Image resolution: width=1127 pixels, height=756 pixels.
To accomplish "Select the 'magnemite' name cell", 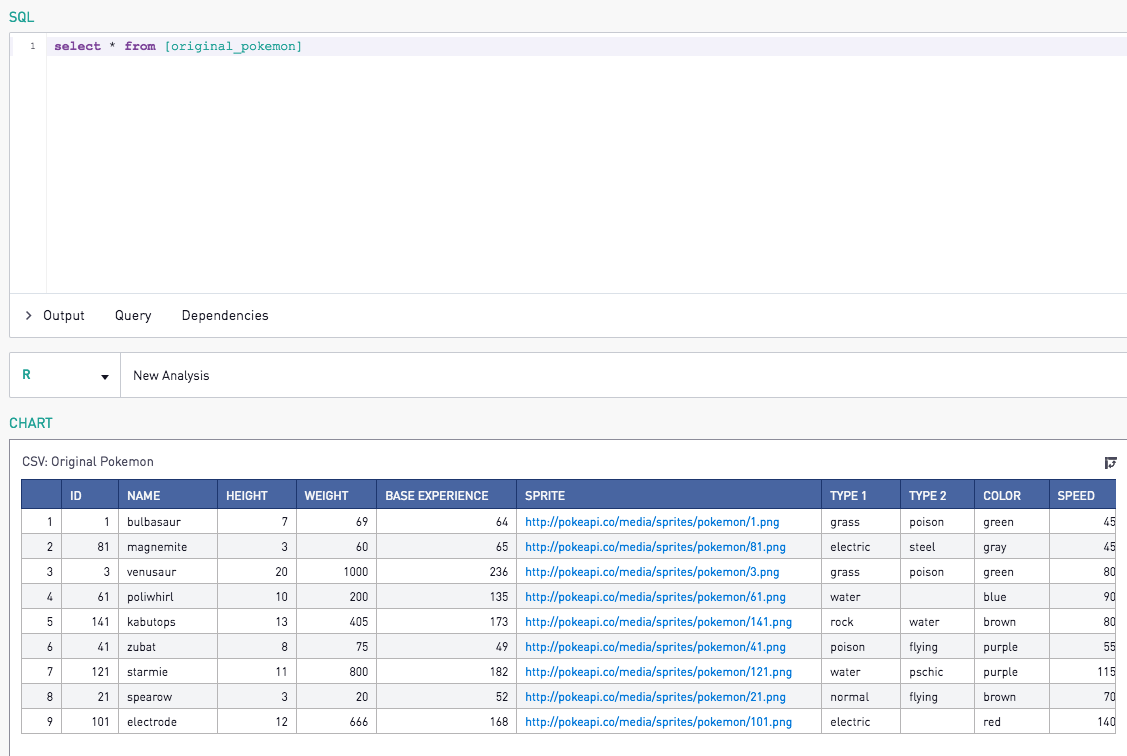I will point(168,547).
